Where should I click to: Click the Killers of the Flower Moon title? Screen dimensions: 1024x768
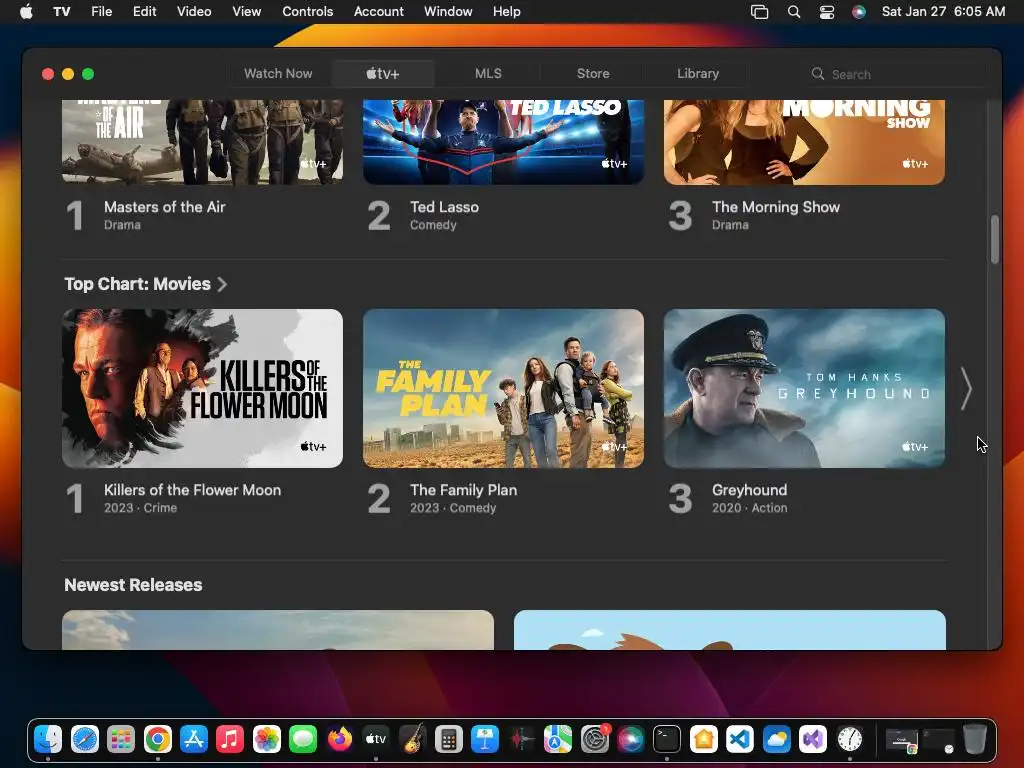[x=193, y=490]
